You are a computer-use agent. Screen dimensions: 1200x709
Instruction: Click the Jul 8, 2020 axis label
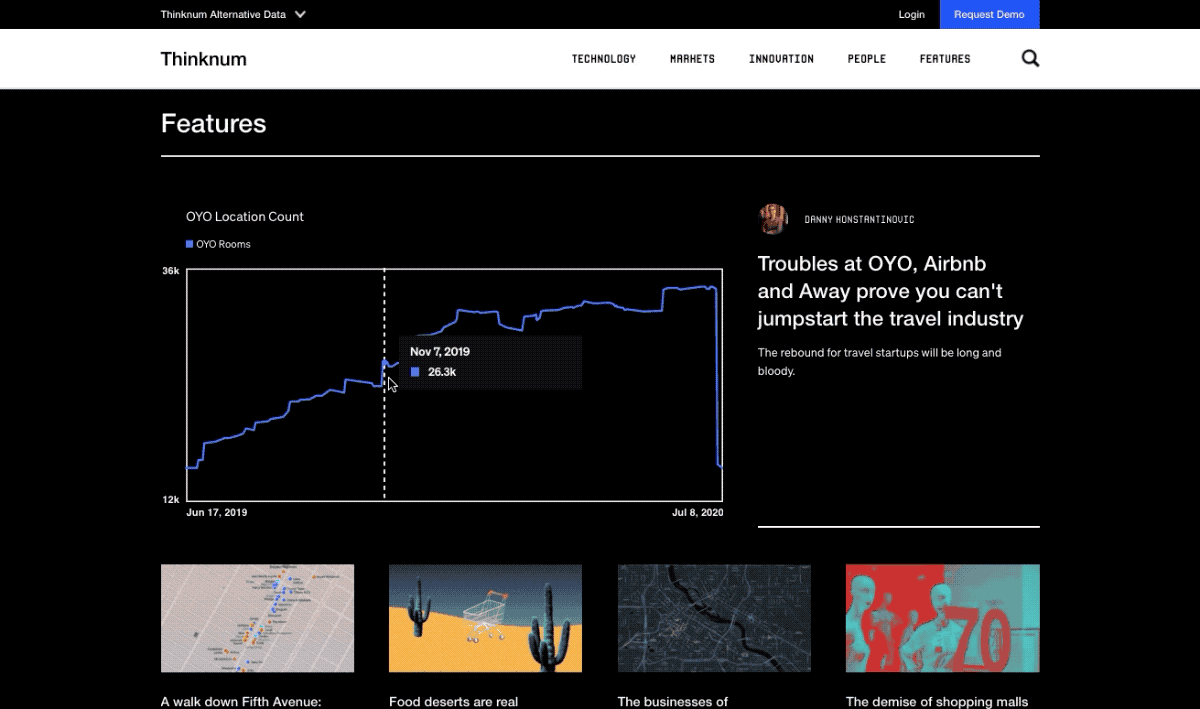(697, 512)
